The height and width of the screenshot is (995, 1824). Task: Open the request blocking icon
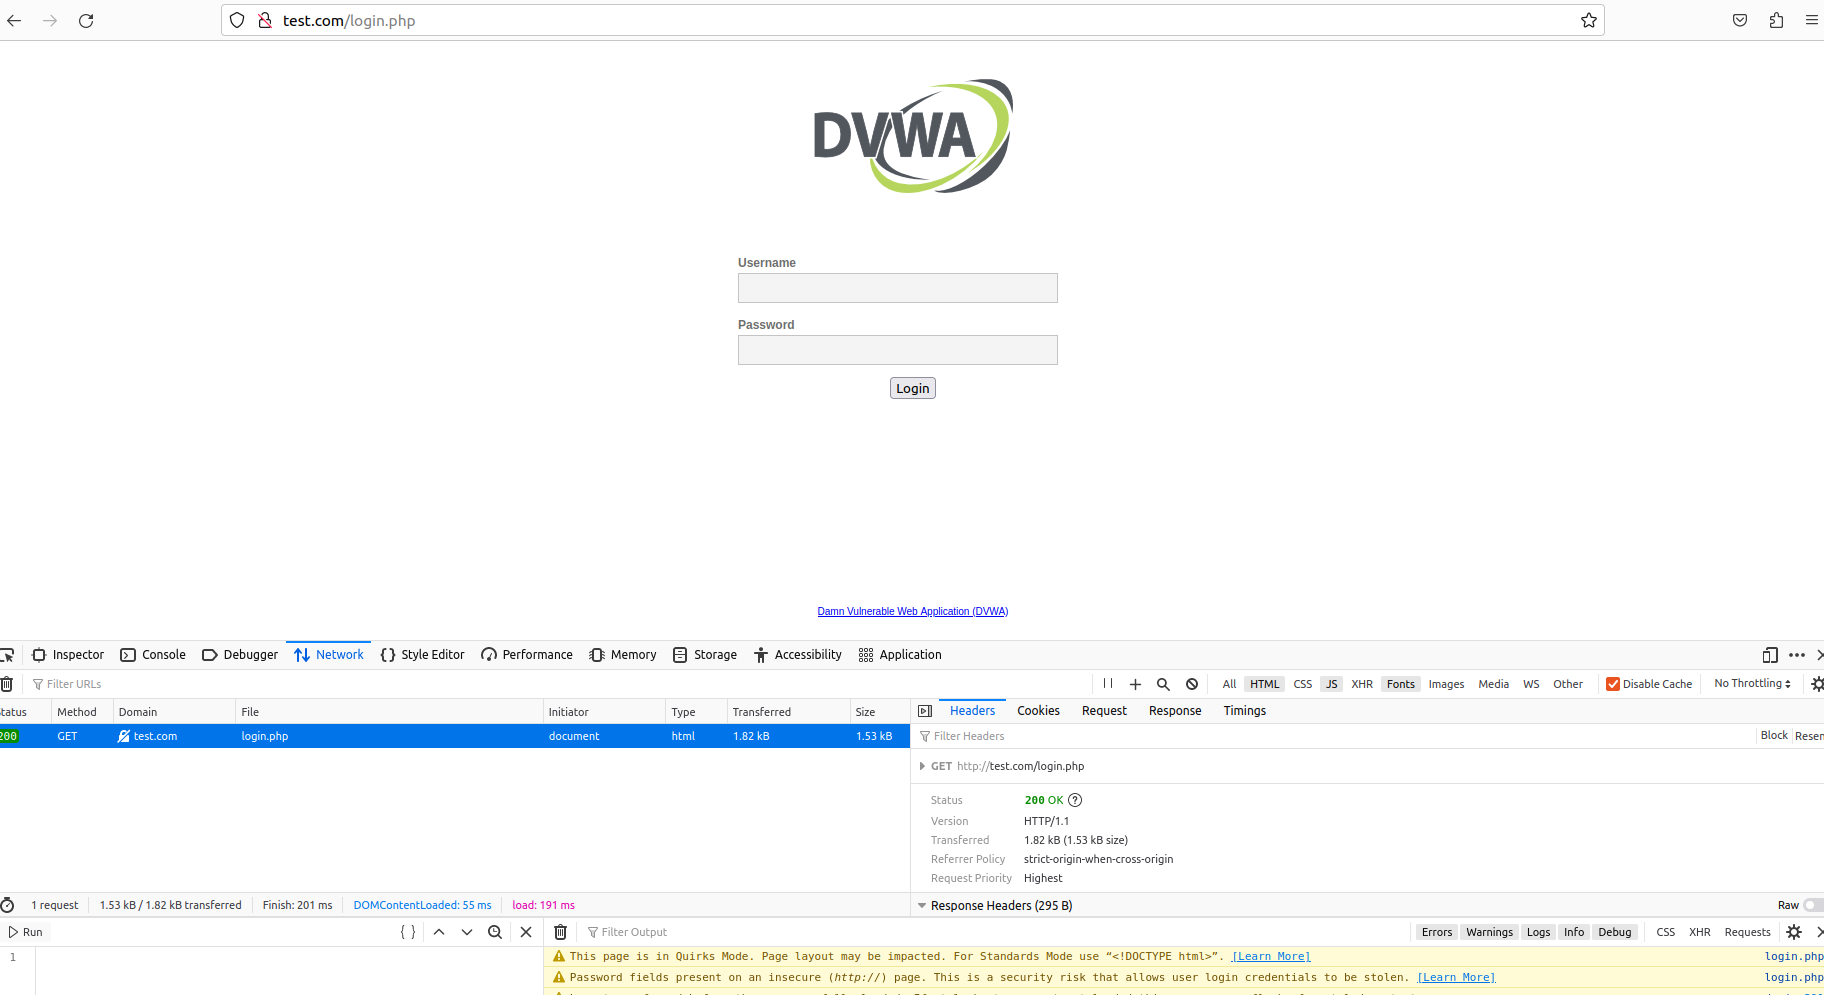click(x=1192, y=684)
